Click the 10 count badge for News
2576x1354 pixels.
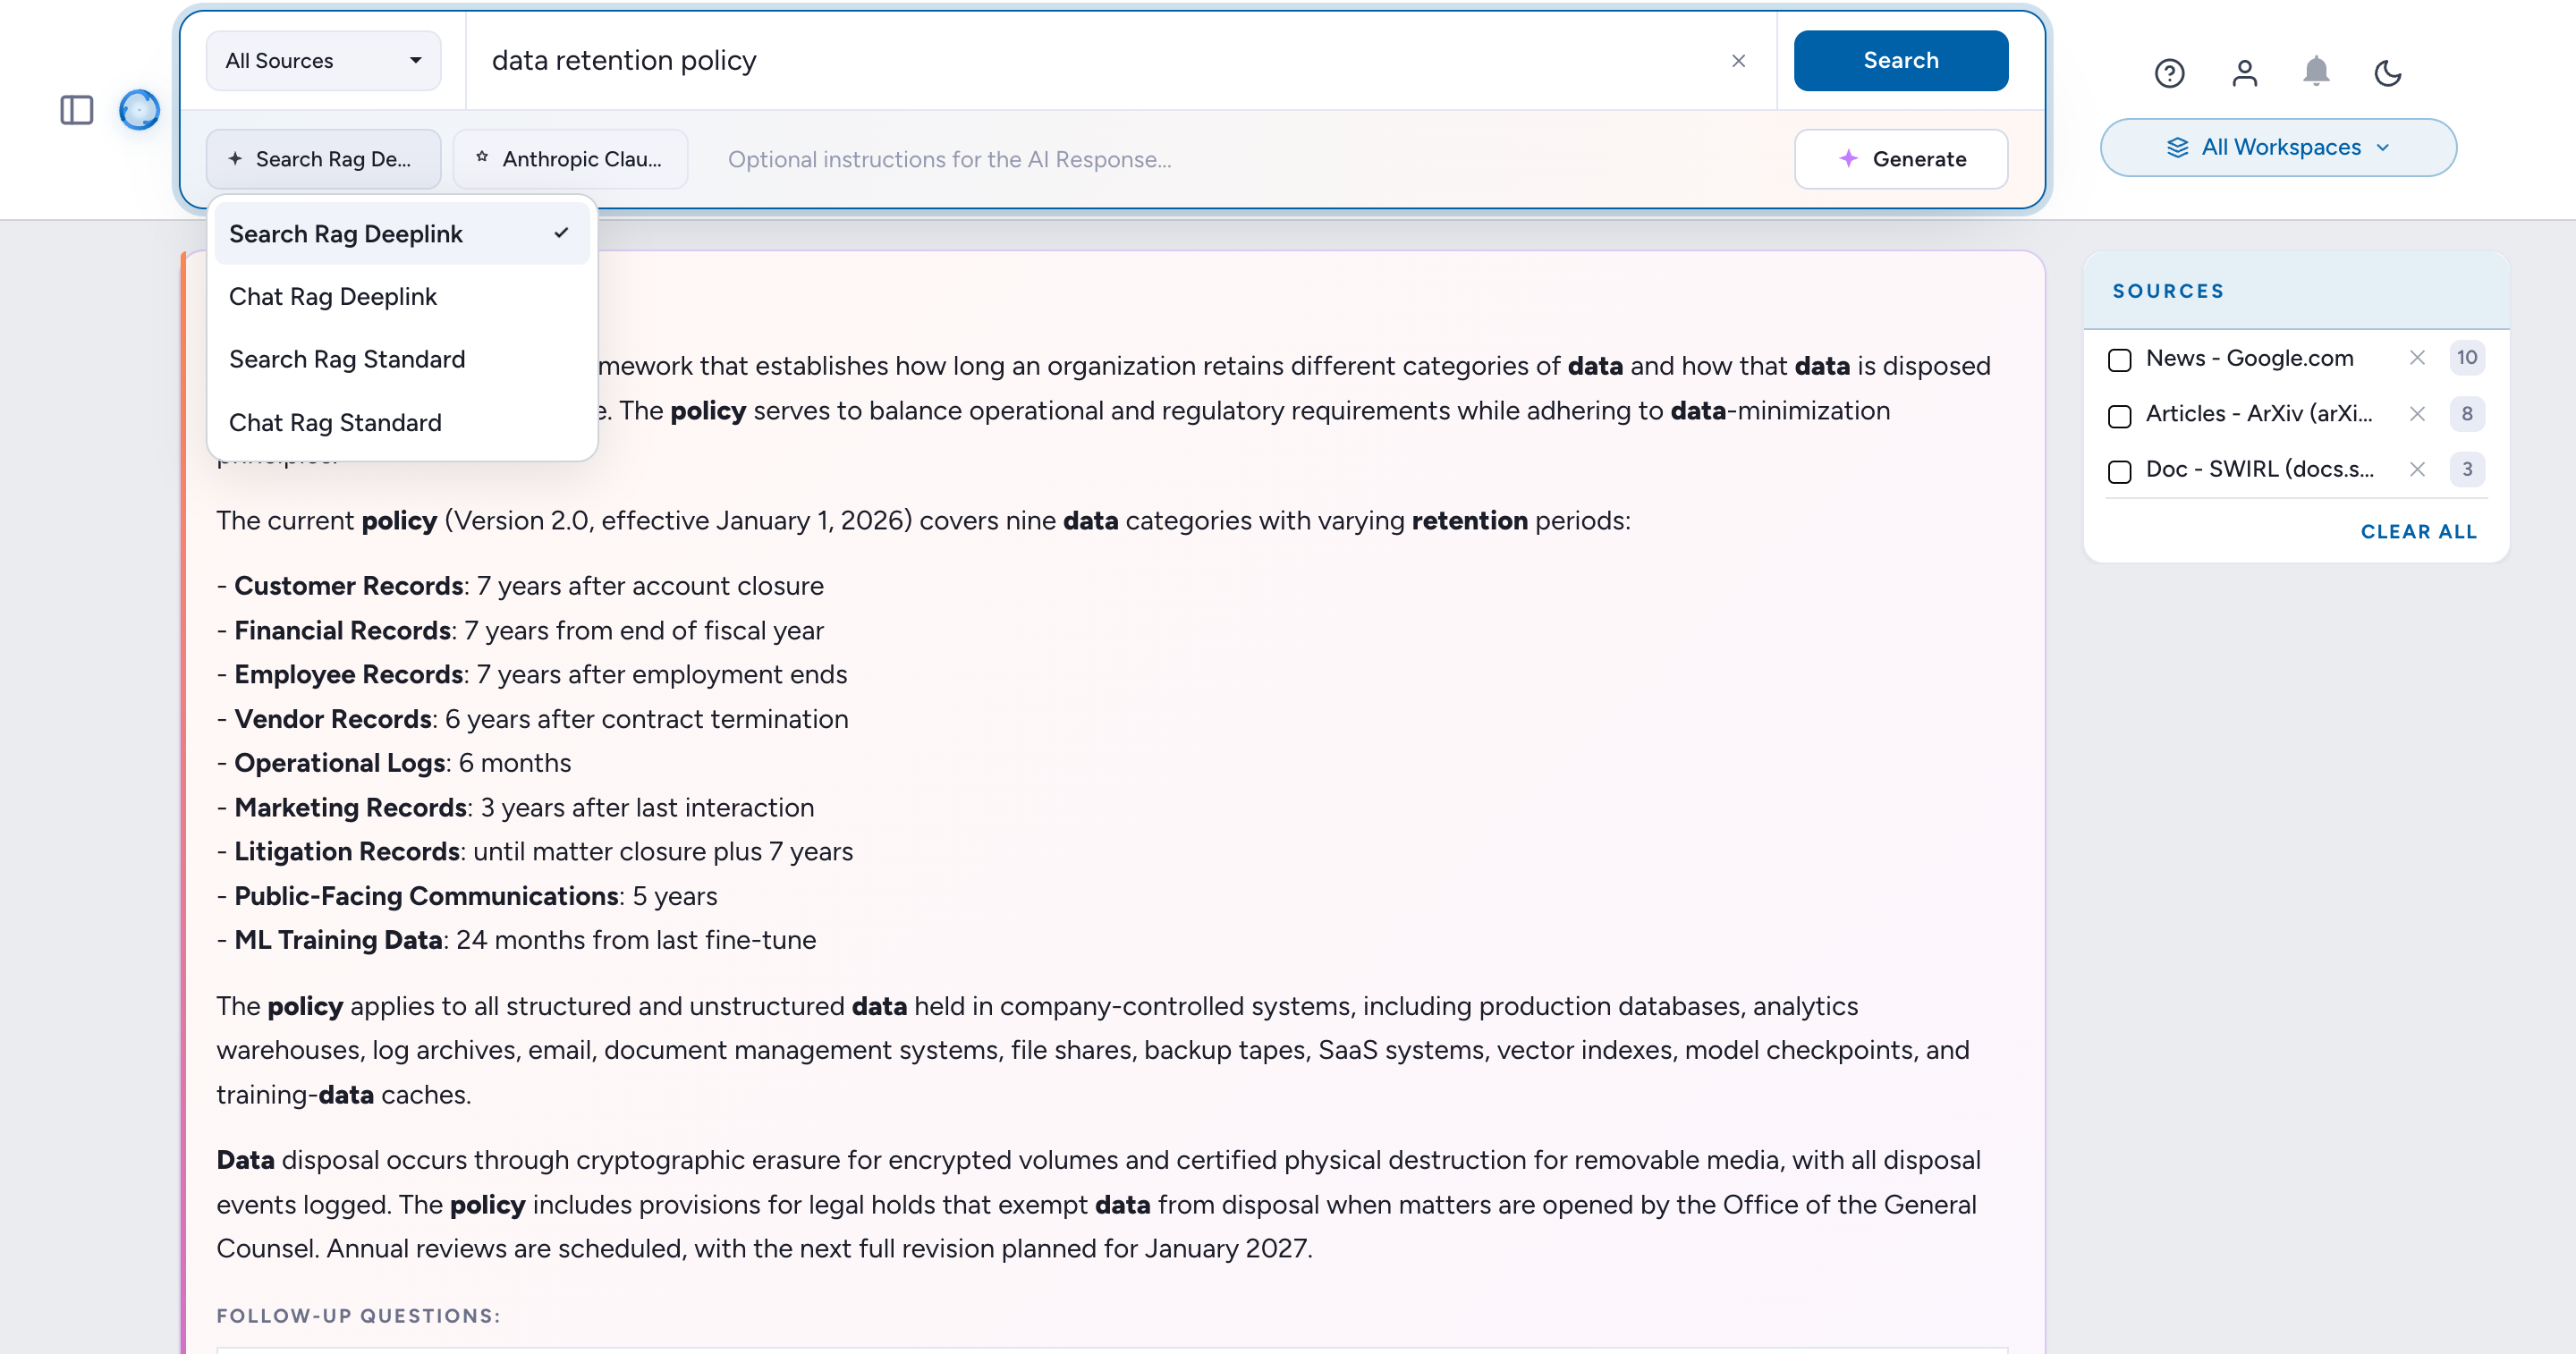pos(2467,358)
